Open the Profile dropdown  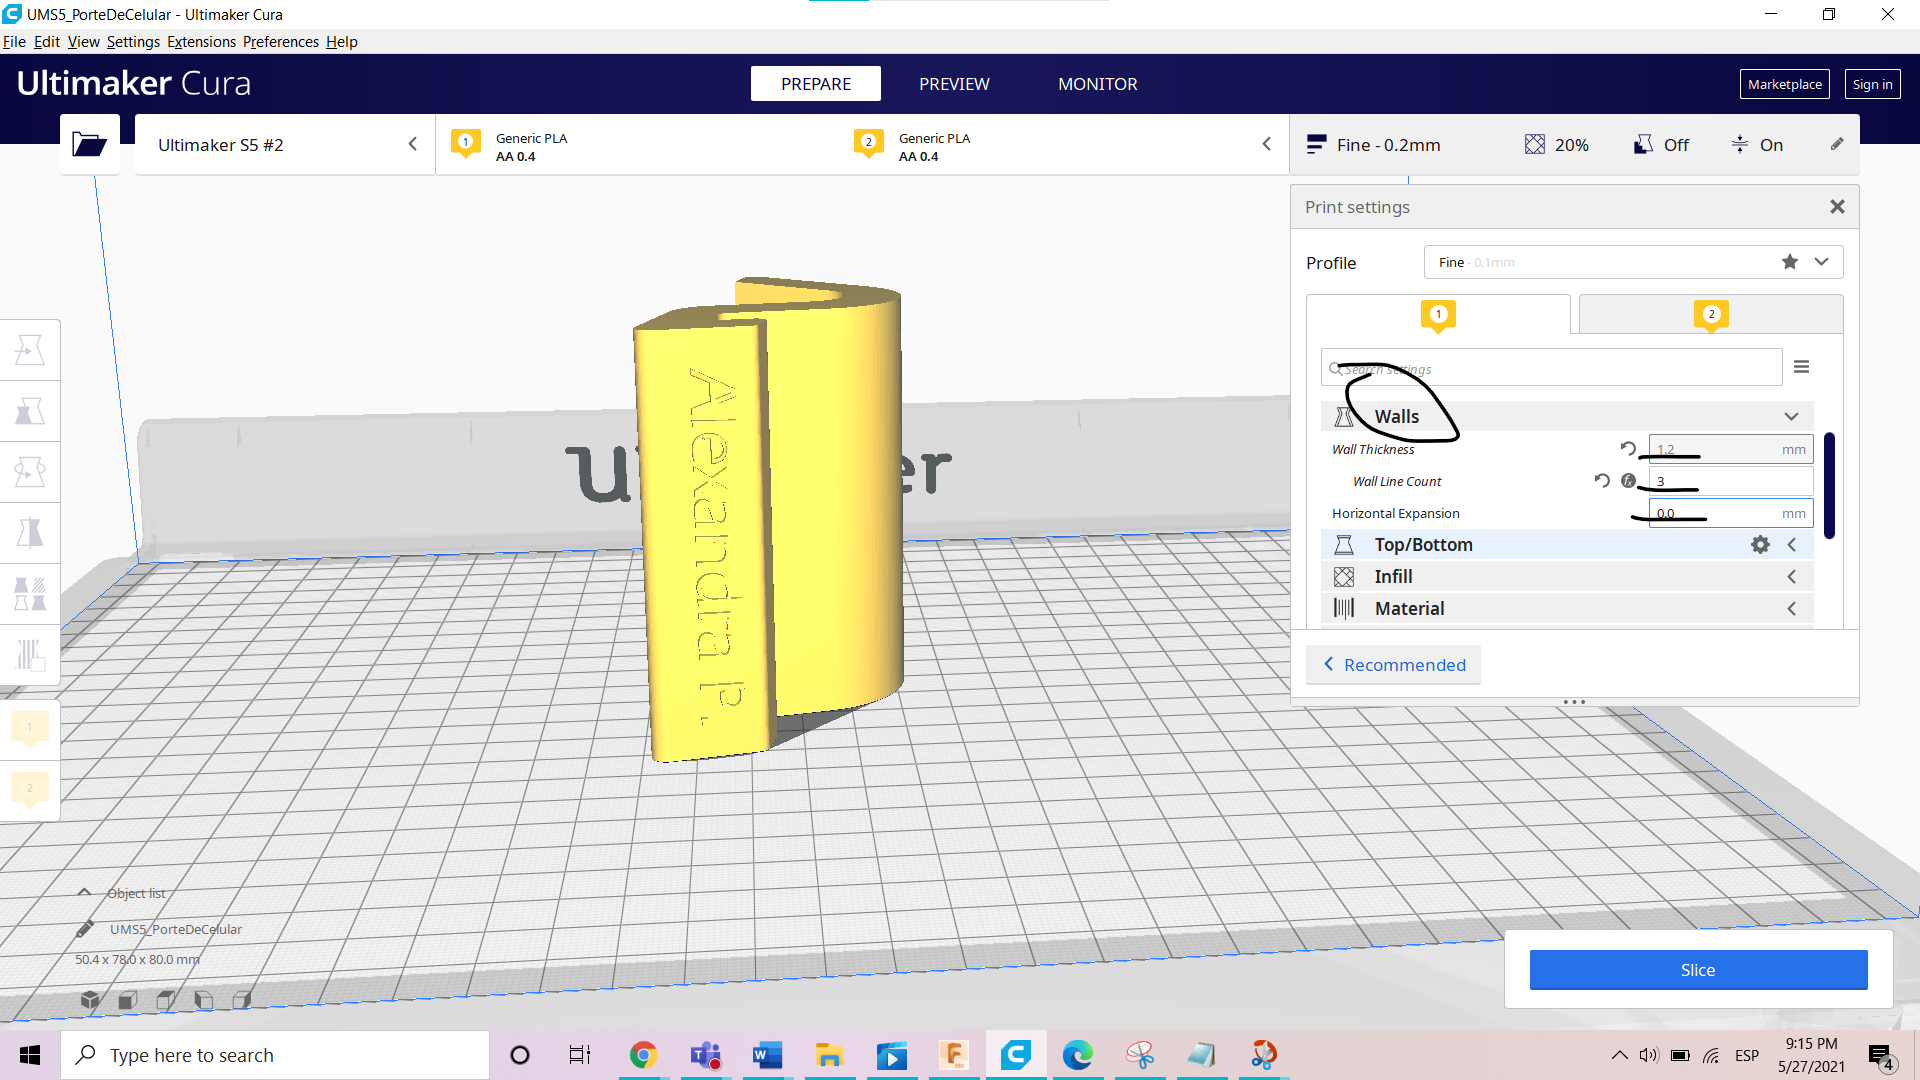(x=1633, y=262)
